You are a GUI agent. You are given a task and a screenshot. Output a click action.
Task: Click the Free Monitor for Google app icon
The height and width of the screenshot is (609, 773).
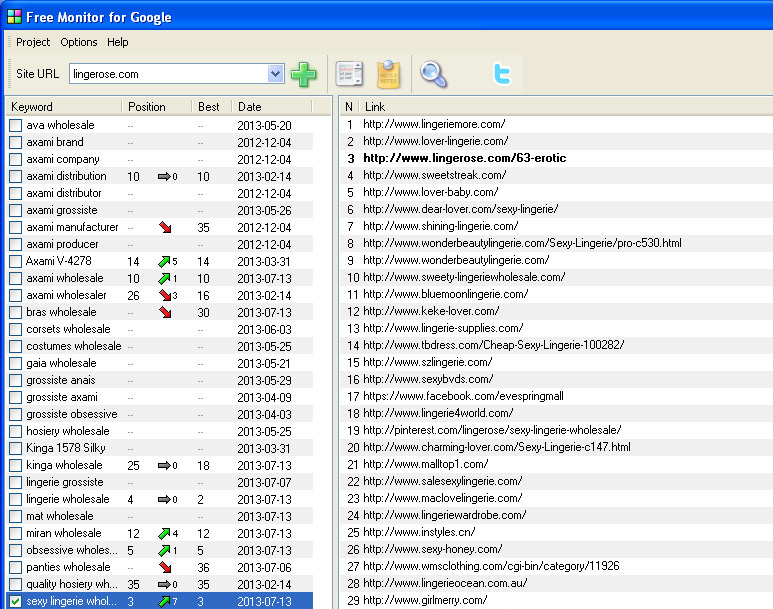point(14,17)
